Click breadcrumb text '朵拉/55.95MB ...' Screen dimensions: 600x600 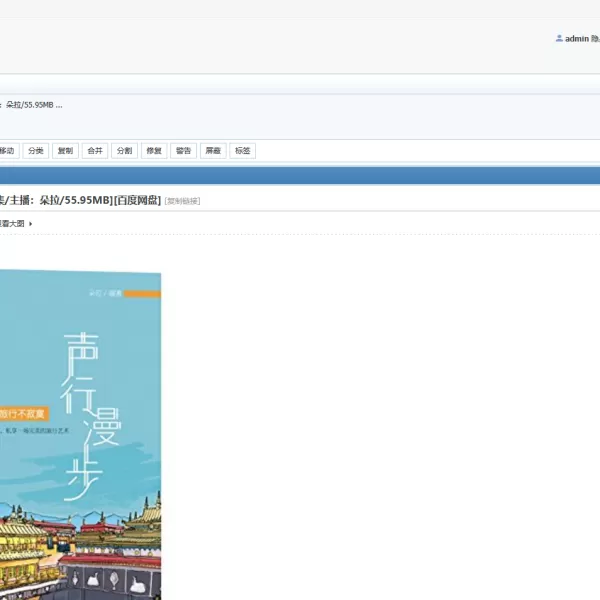(34, 105)
